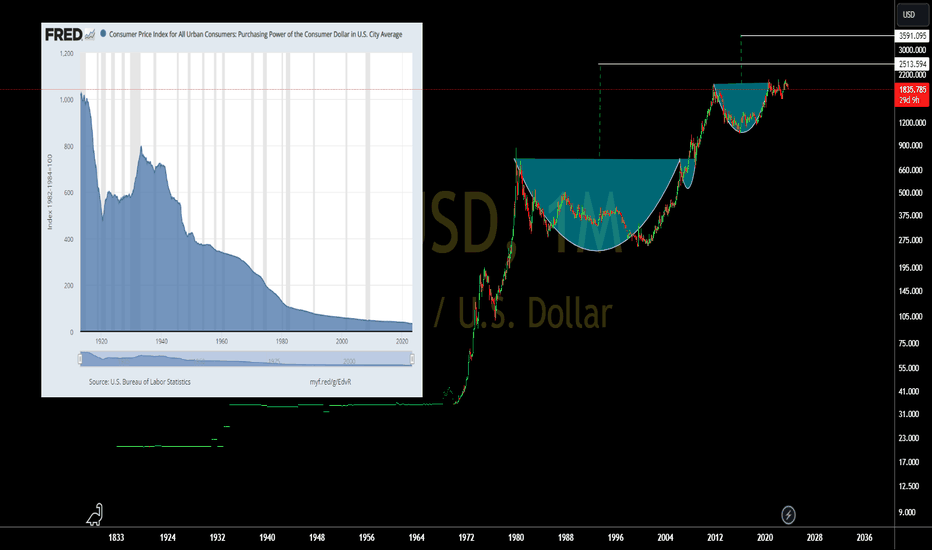Viewport: 932px width, 550px height.
Task: Open the myf.red/g/EdvR link
Action: tap(330, 382)
